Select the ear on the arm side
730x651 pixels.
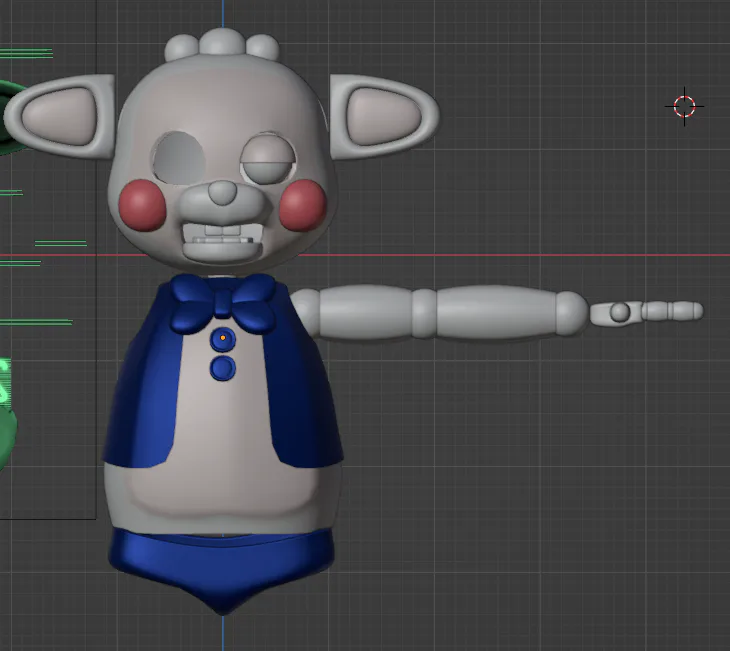tap(384, 116)
